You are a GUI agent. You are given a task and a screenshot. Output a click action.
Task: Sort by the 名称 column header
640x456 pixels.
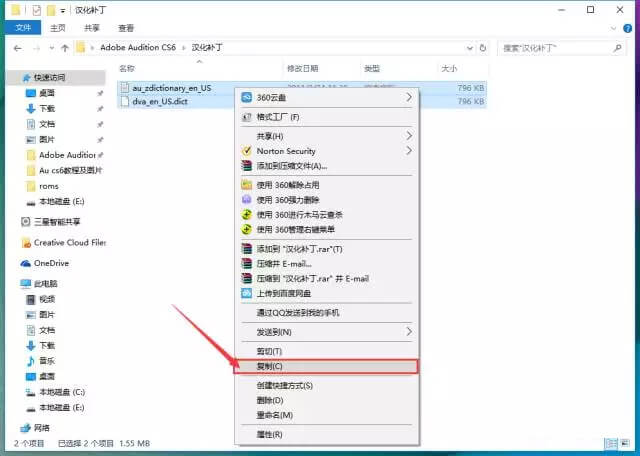click(x=127, y=68)
